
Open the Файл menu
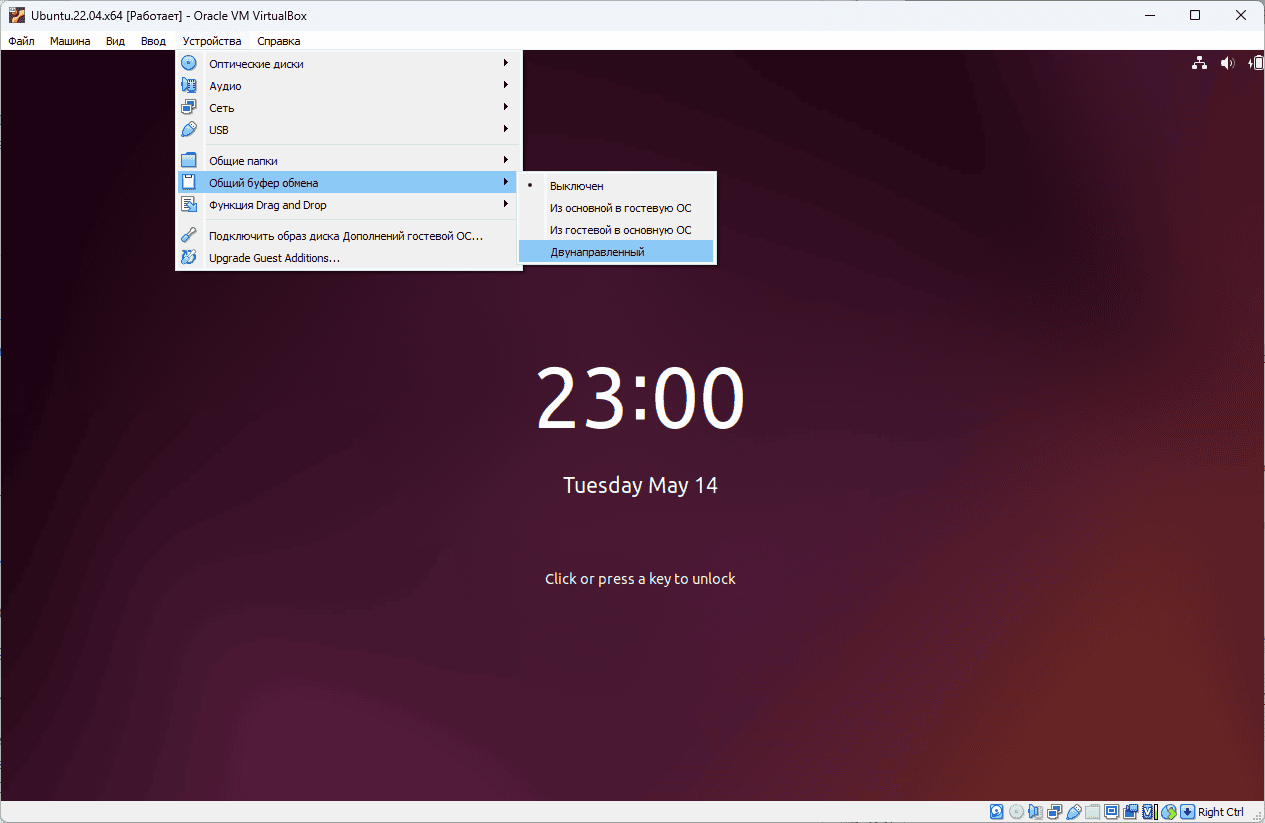[21, 41]
